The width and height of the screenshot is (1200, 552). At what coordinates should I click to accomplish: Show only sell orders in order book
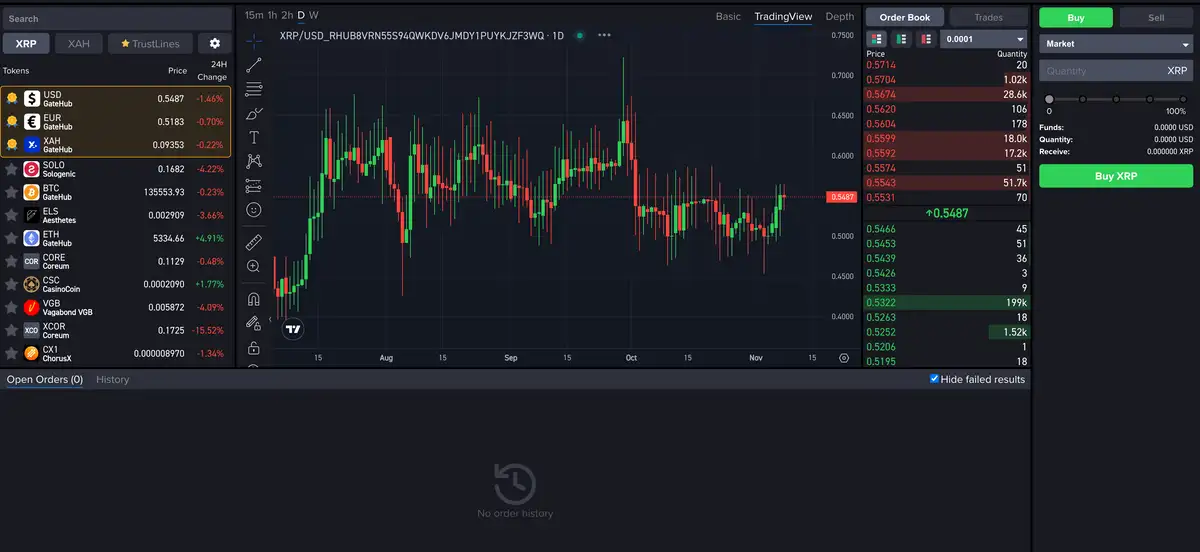pos(926,39)
